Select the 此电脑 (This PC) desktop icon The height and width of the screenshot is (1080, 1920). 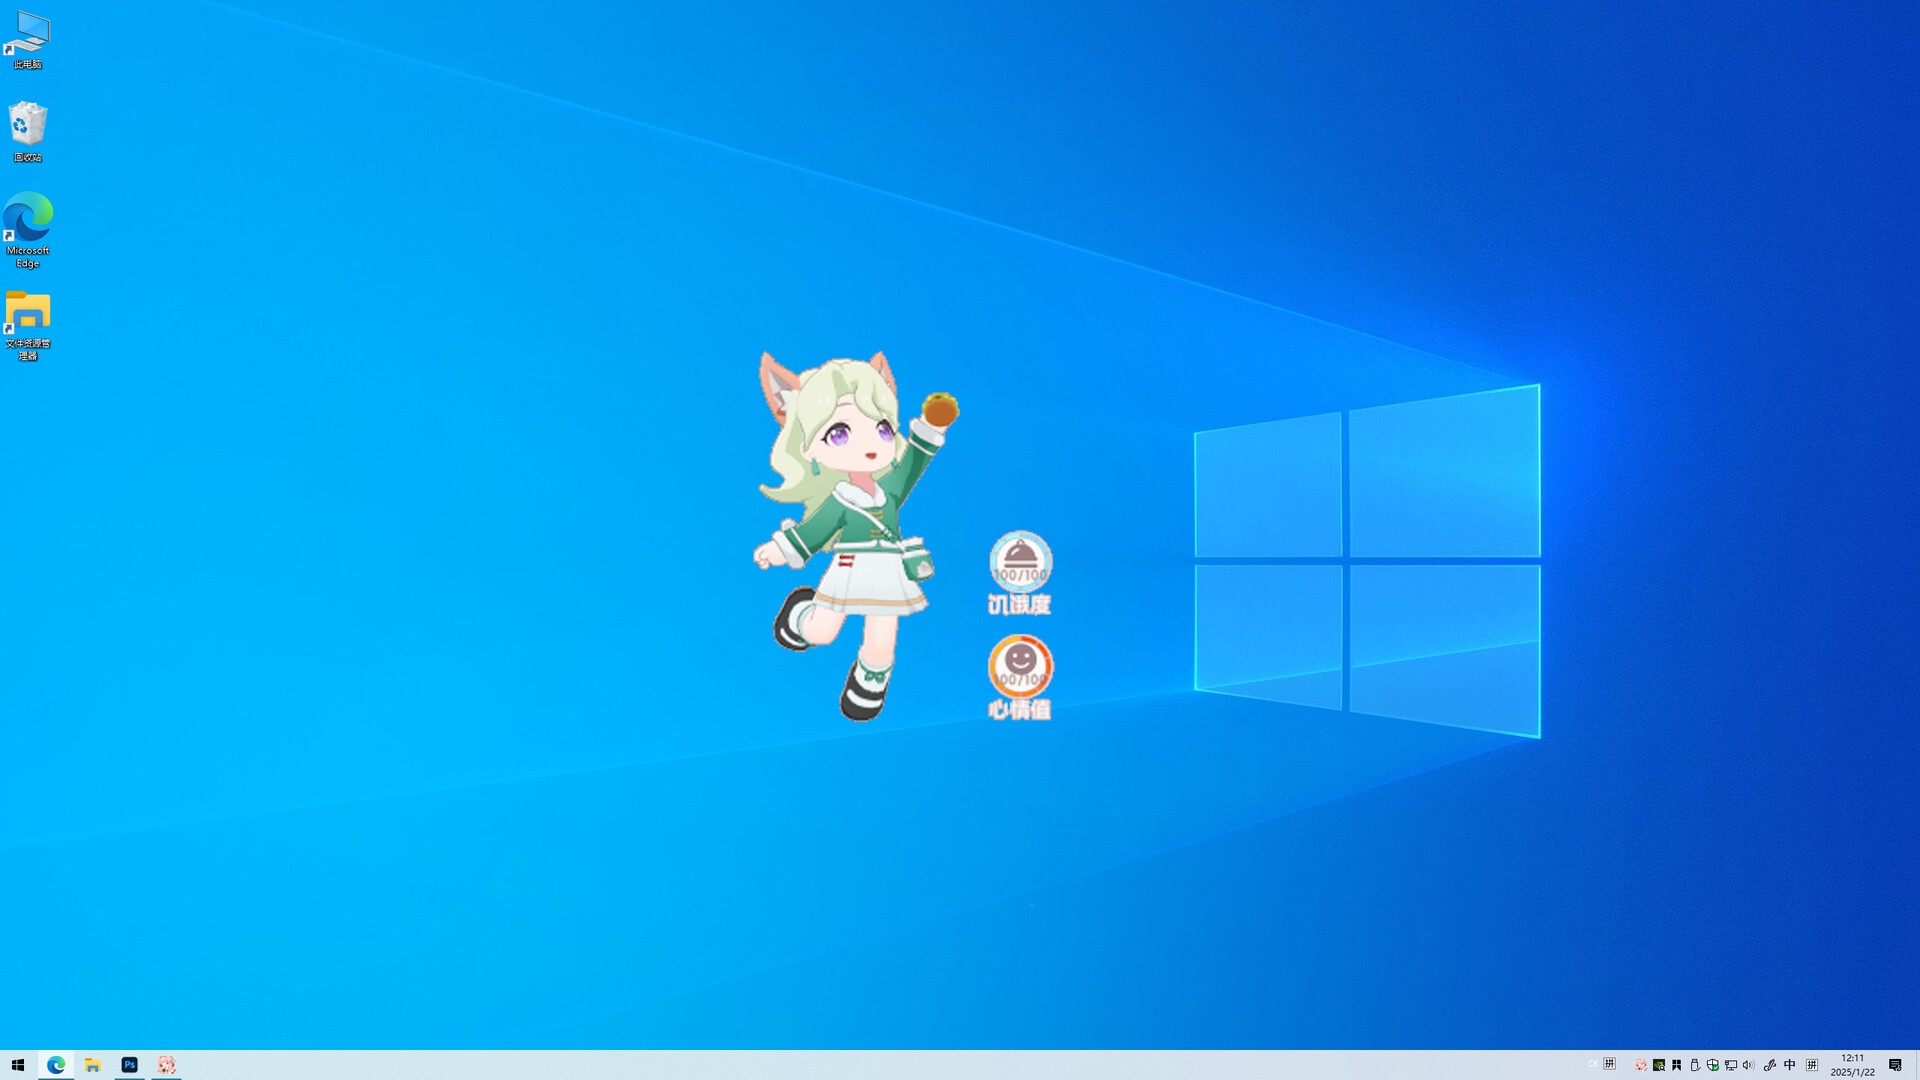[x=27, y=40]
